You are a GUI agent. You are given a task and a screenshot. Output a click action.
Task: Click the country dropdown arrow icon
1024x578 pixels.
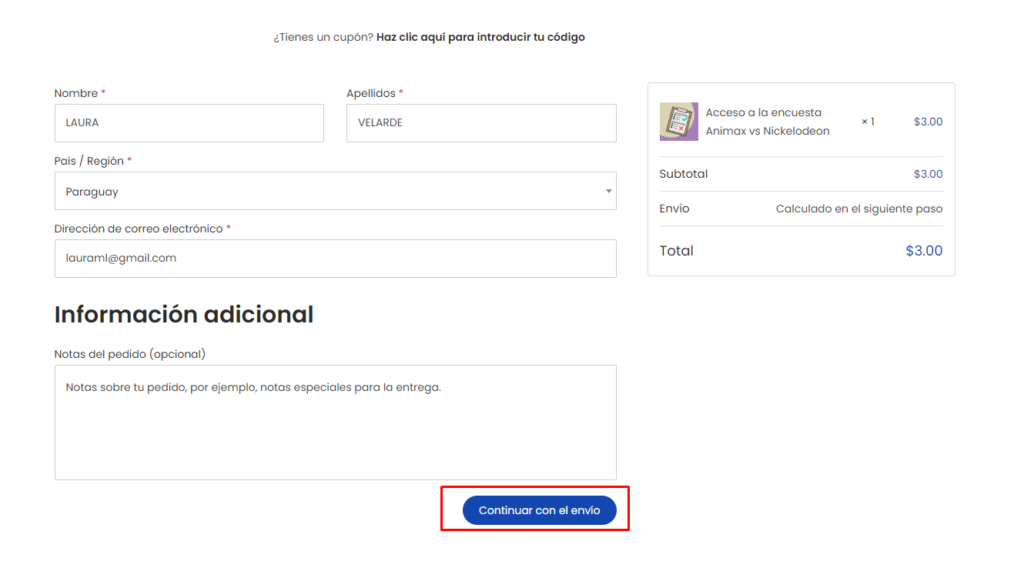tap(608, 191)
